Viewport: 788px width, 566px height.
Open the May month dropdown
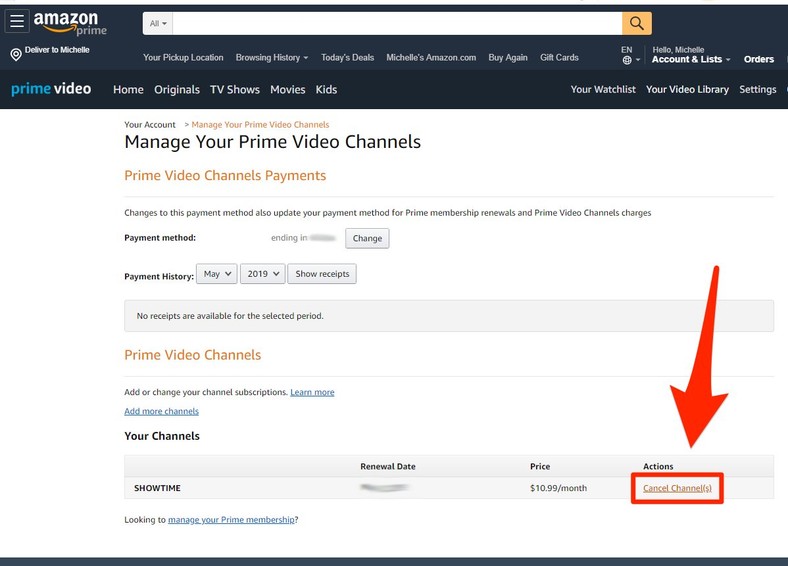click(217, 273)
